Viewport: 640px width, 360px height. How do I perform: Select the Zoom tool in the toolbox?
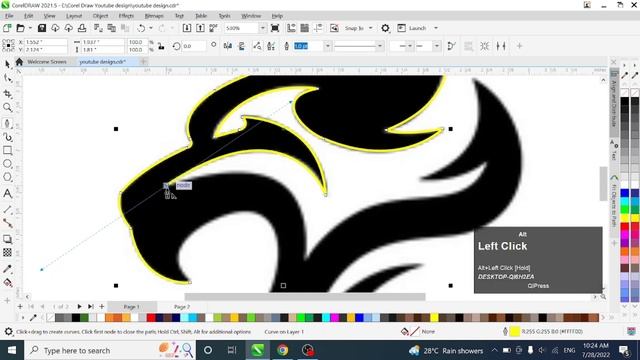7,107
